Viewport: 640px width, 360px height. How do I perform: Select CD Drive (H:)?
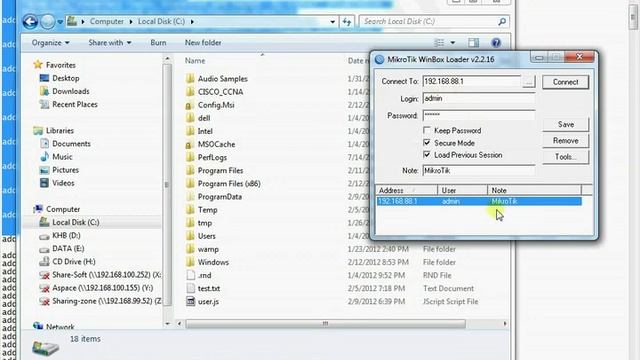click(x=73, y=261)
